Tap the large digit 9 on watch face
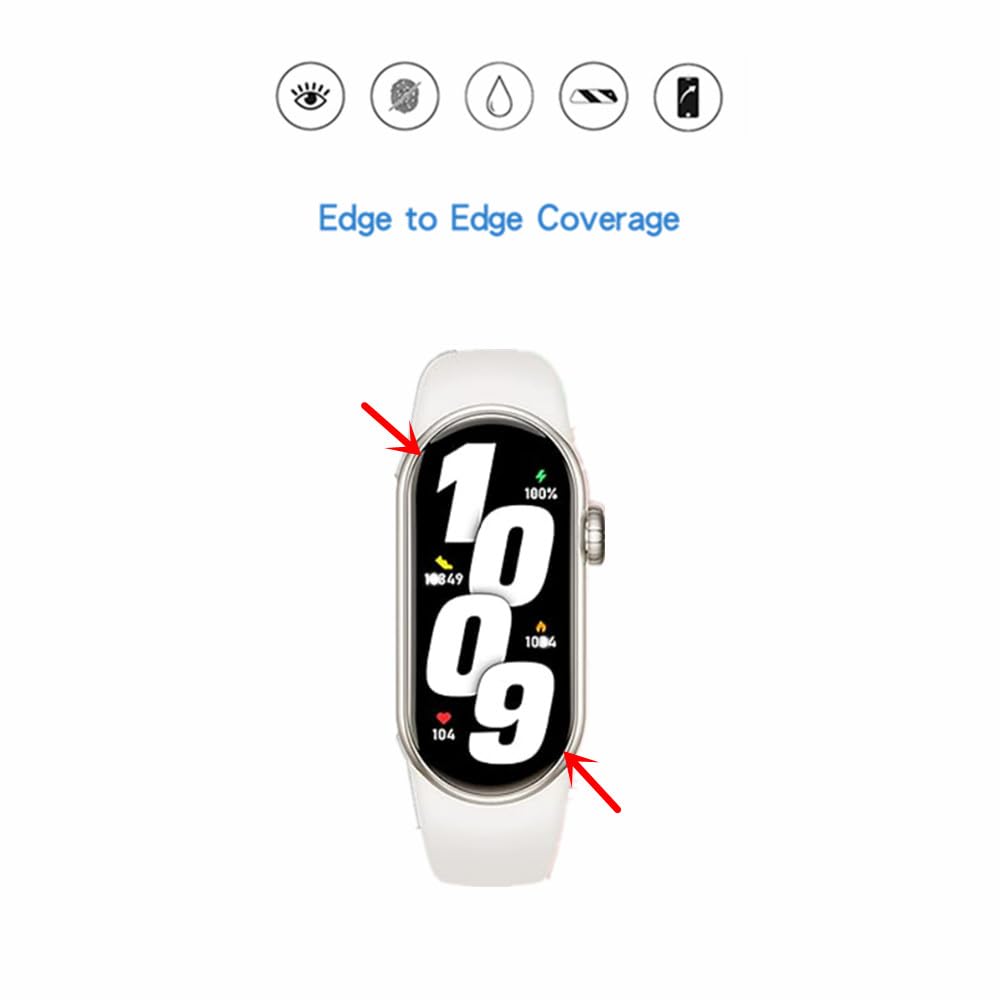This screenshot has width=1000, height=1000. (513, 713)
